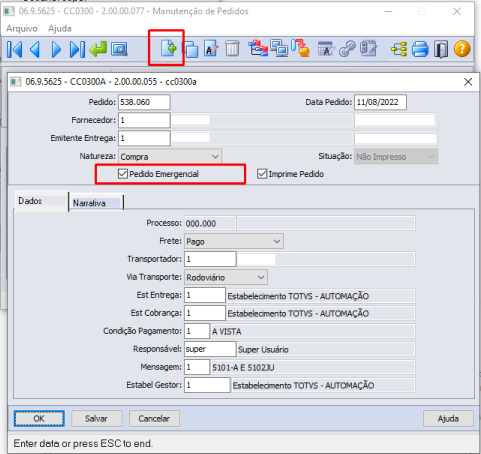The width and height of the screenshot is (481, 454).
Task: Toggle the Pedido Emergencial checkbox
Action: point(123,174)
